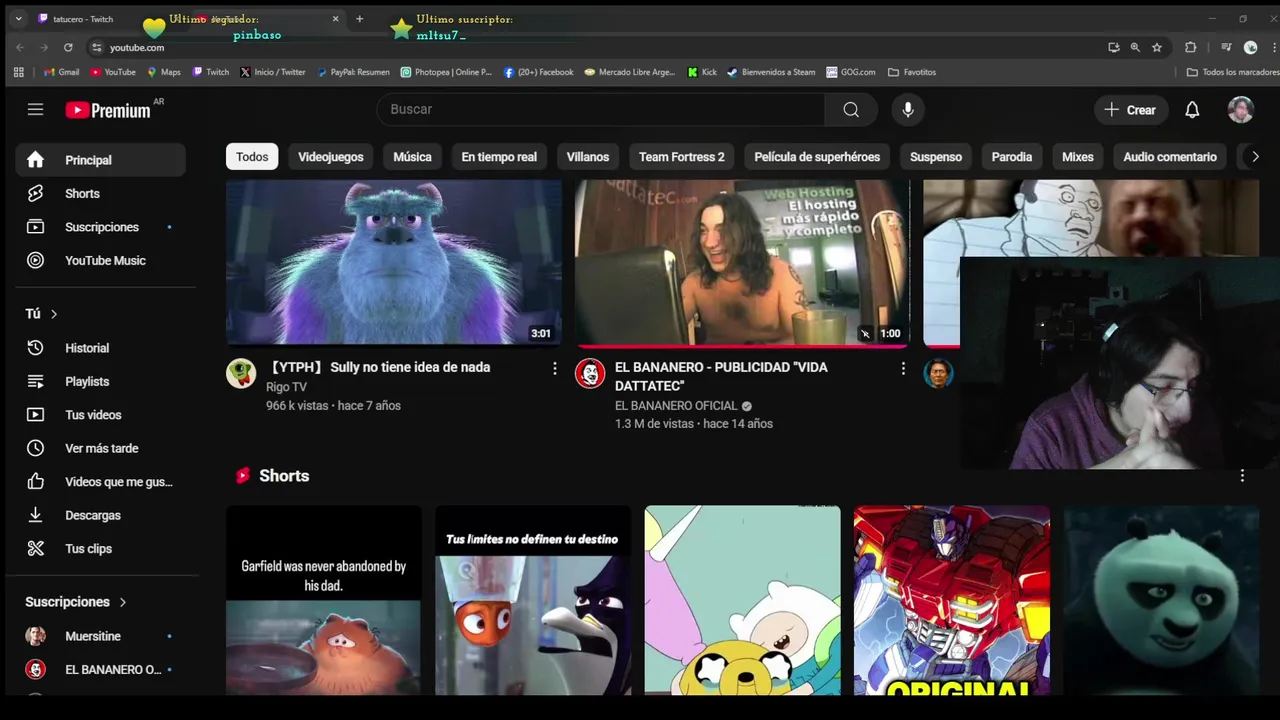Open the Facebook bookmark
The width and height of the screenshot is (1280, 720).
tap(539, 72)
